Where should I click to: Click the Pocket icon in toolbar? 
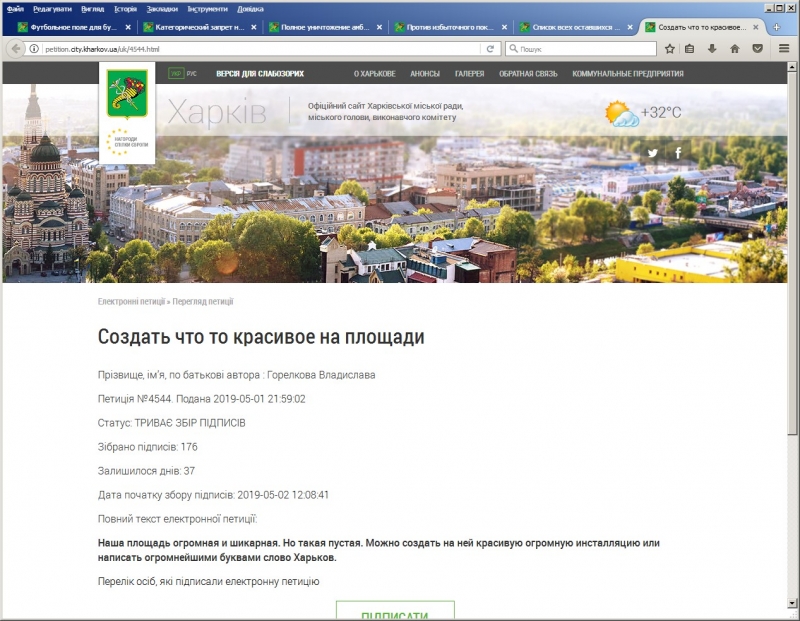point(757,48)
